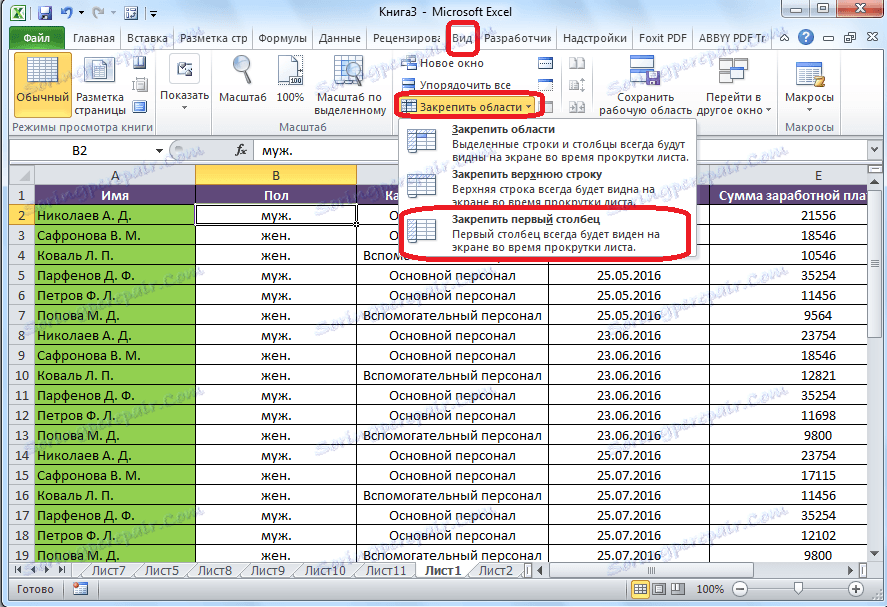Click Упорядочить все icon

(407, 83)
